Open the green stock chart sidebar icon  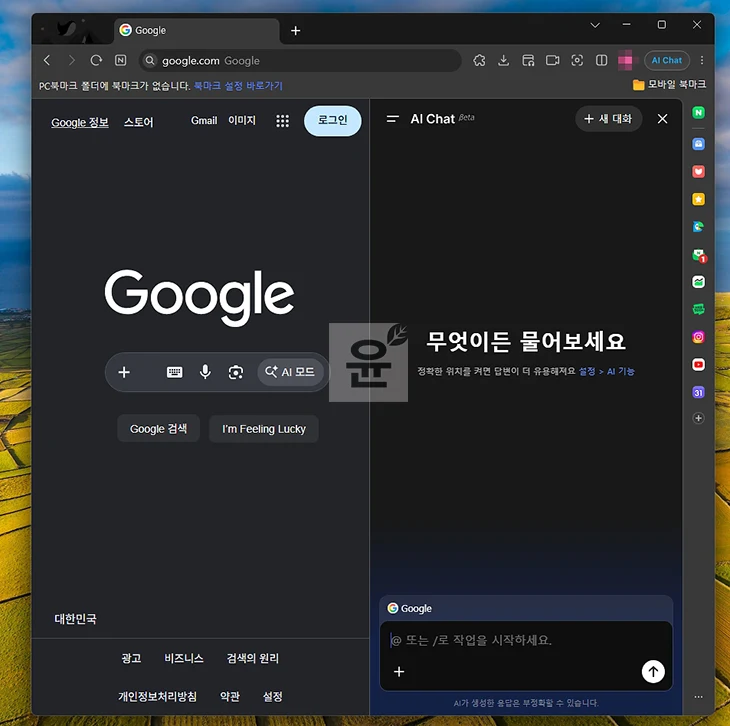pos(698,282)
